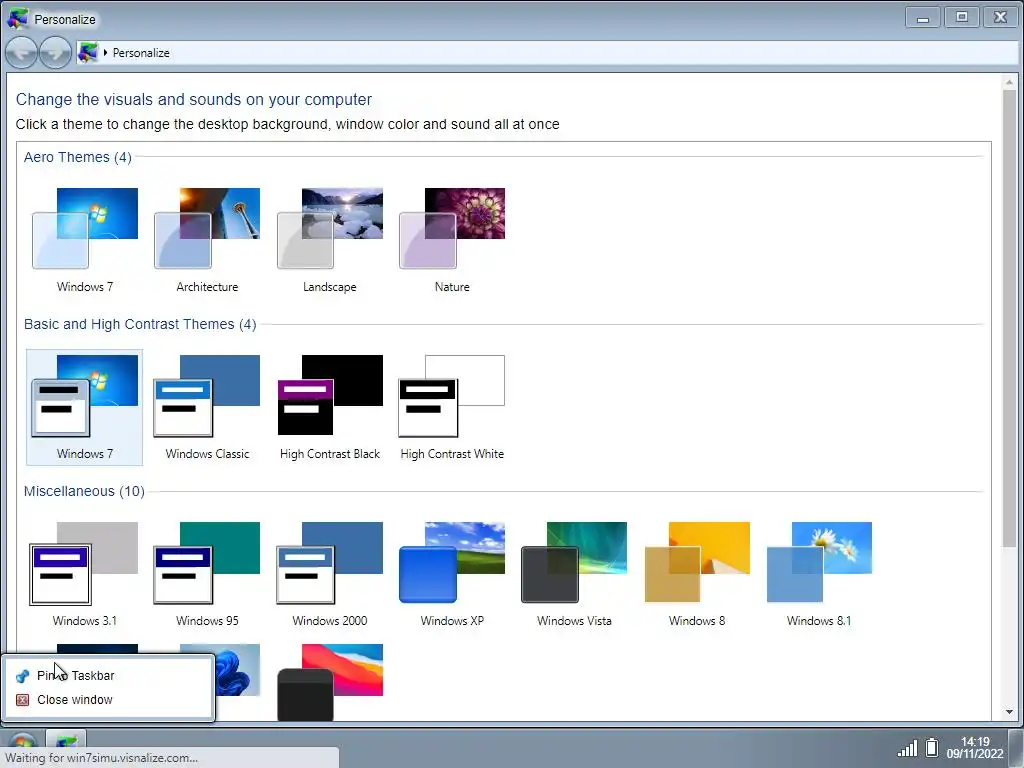The image size is (1024, 768).
Task: Click the Aero Themes (4) section header
Action: 78,157
